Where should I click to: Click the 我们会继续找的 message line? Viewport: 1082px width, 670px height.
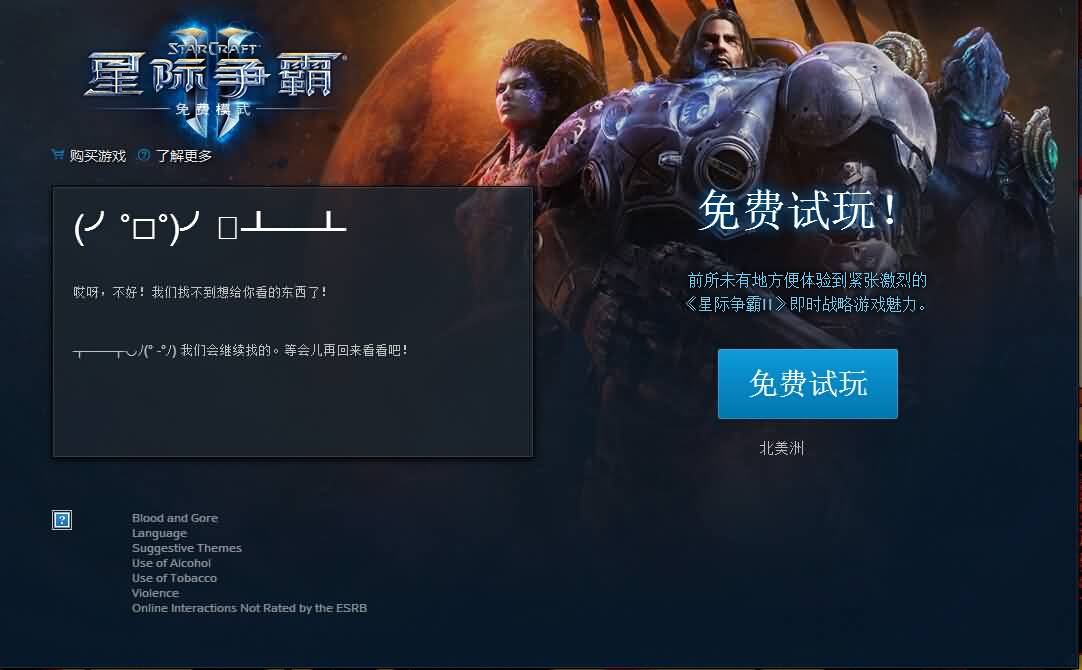coord(240,351)
